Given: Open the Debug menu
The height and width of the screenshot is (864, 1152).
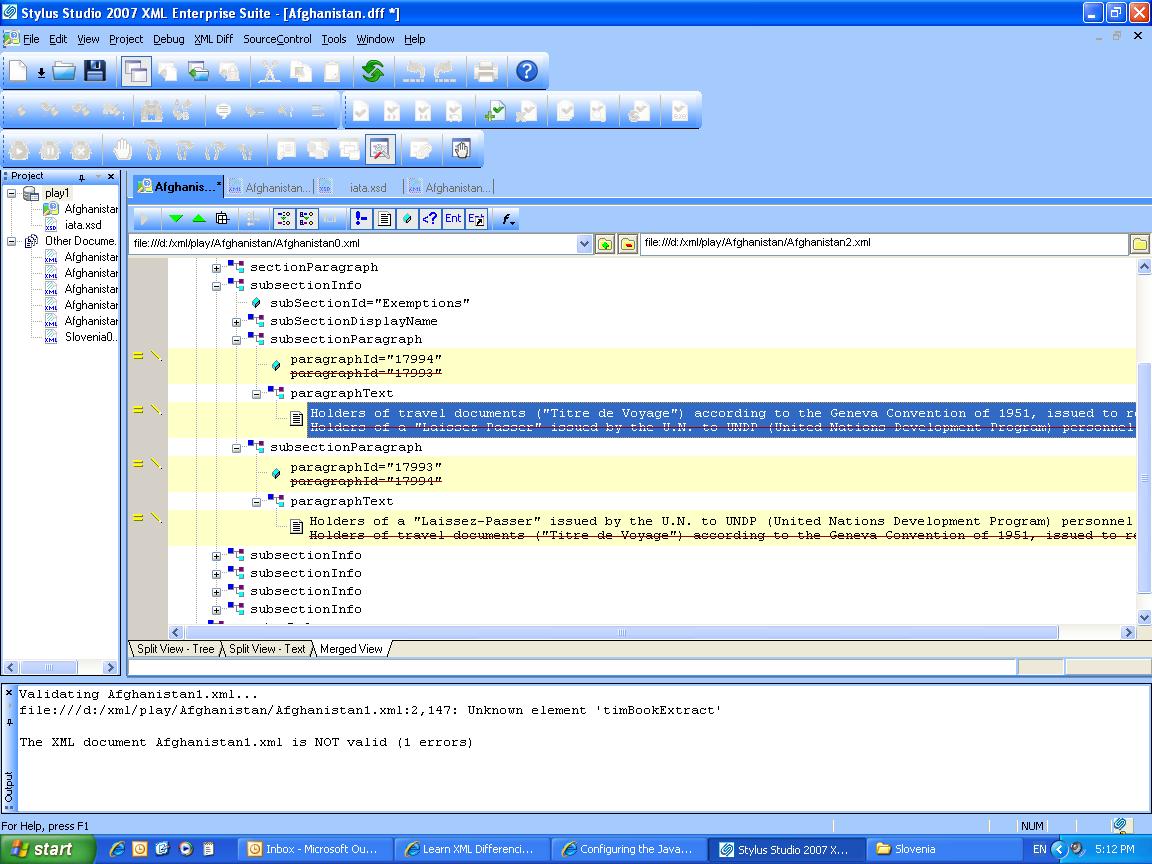Looking at the screenshot, I should coord(168,39).
